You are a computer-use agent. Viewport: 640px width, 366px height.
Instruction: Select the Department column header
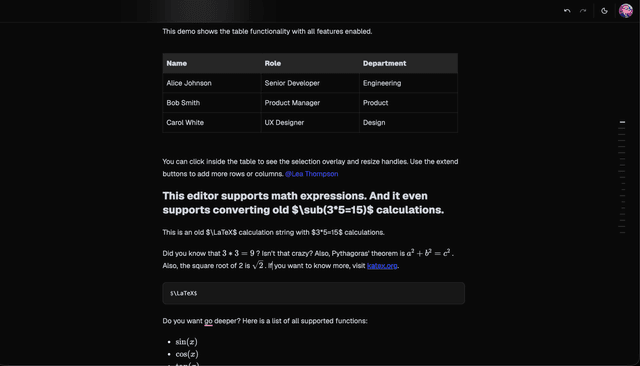coord(408,63)
